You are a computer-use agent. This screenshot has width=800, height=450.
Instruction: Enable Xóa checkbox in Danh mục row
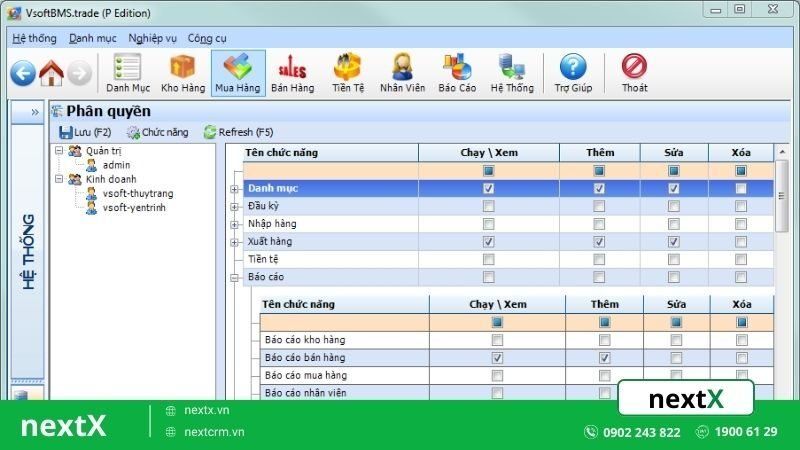pyautogui.click(x=741, y=188)
